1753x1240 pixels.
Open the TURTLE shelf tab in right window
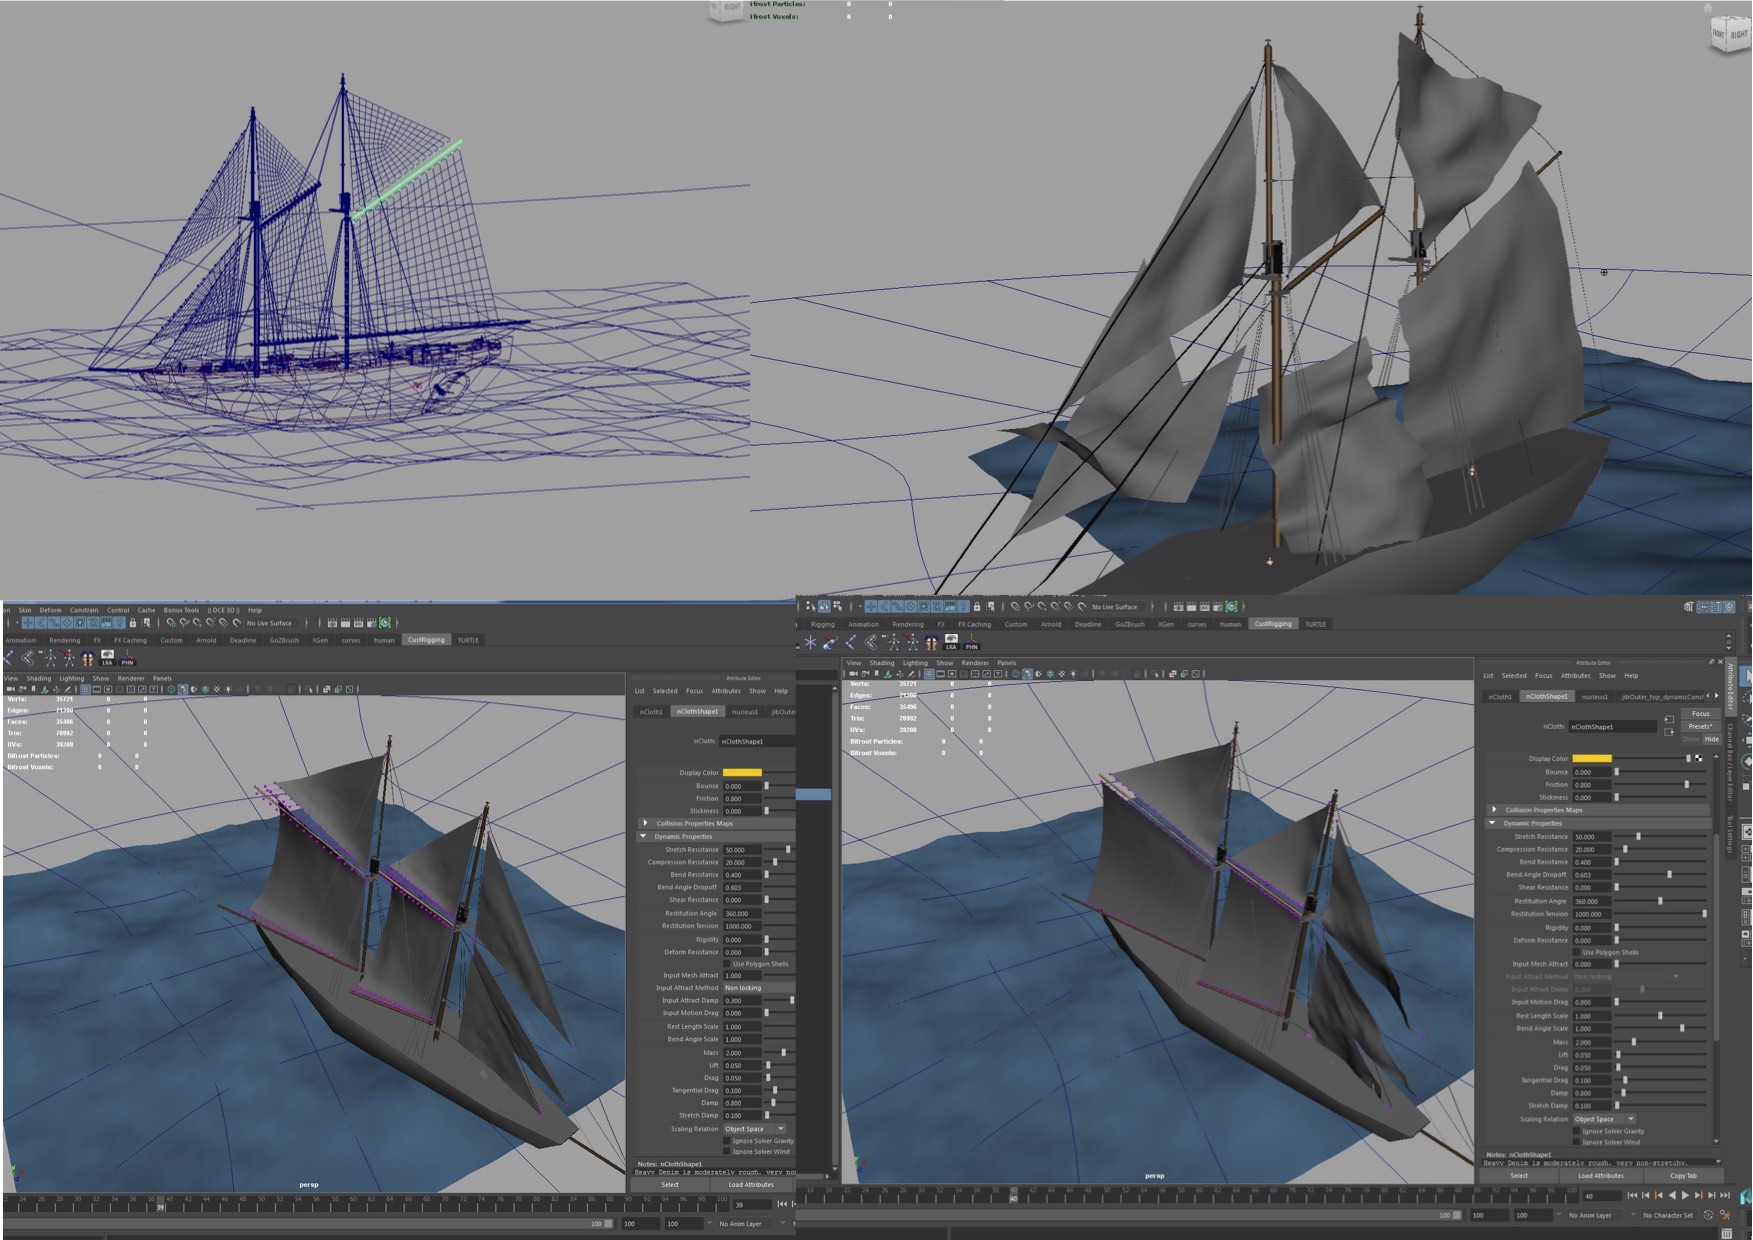1315,624
